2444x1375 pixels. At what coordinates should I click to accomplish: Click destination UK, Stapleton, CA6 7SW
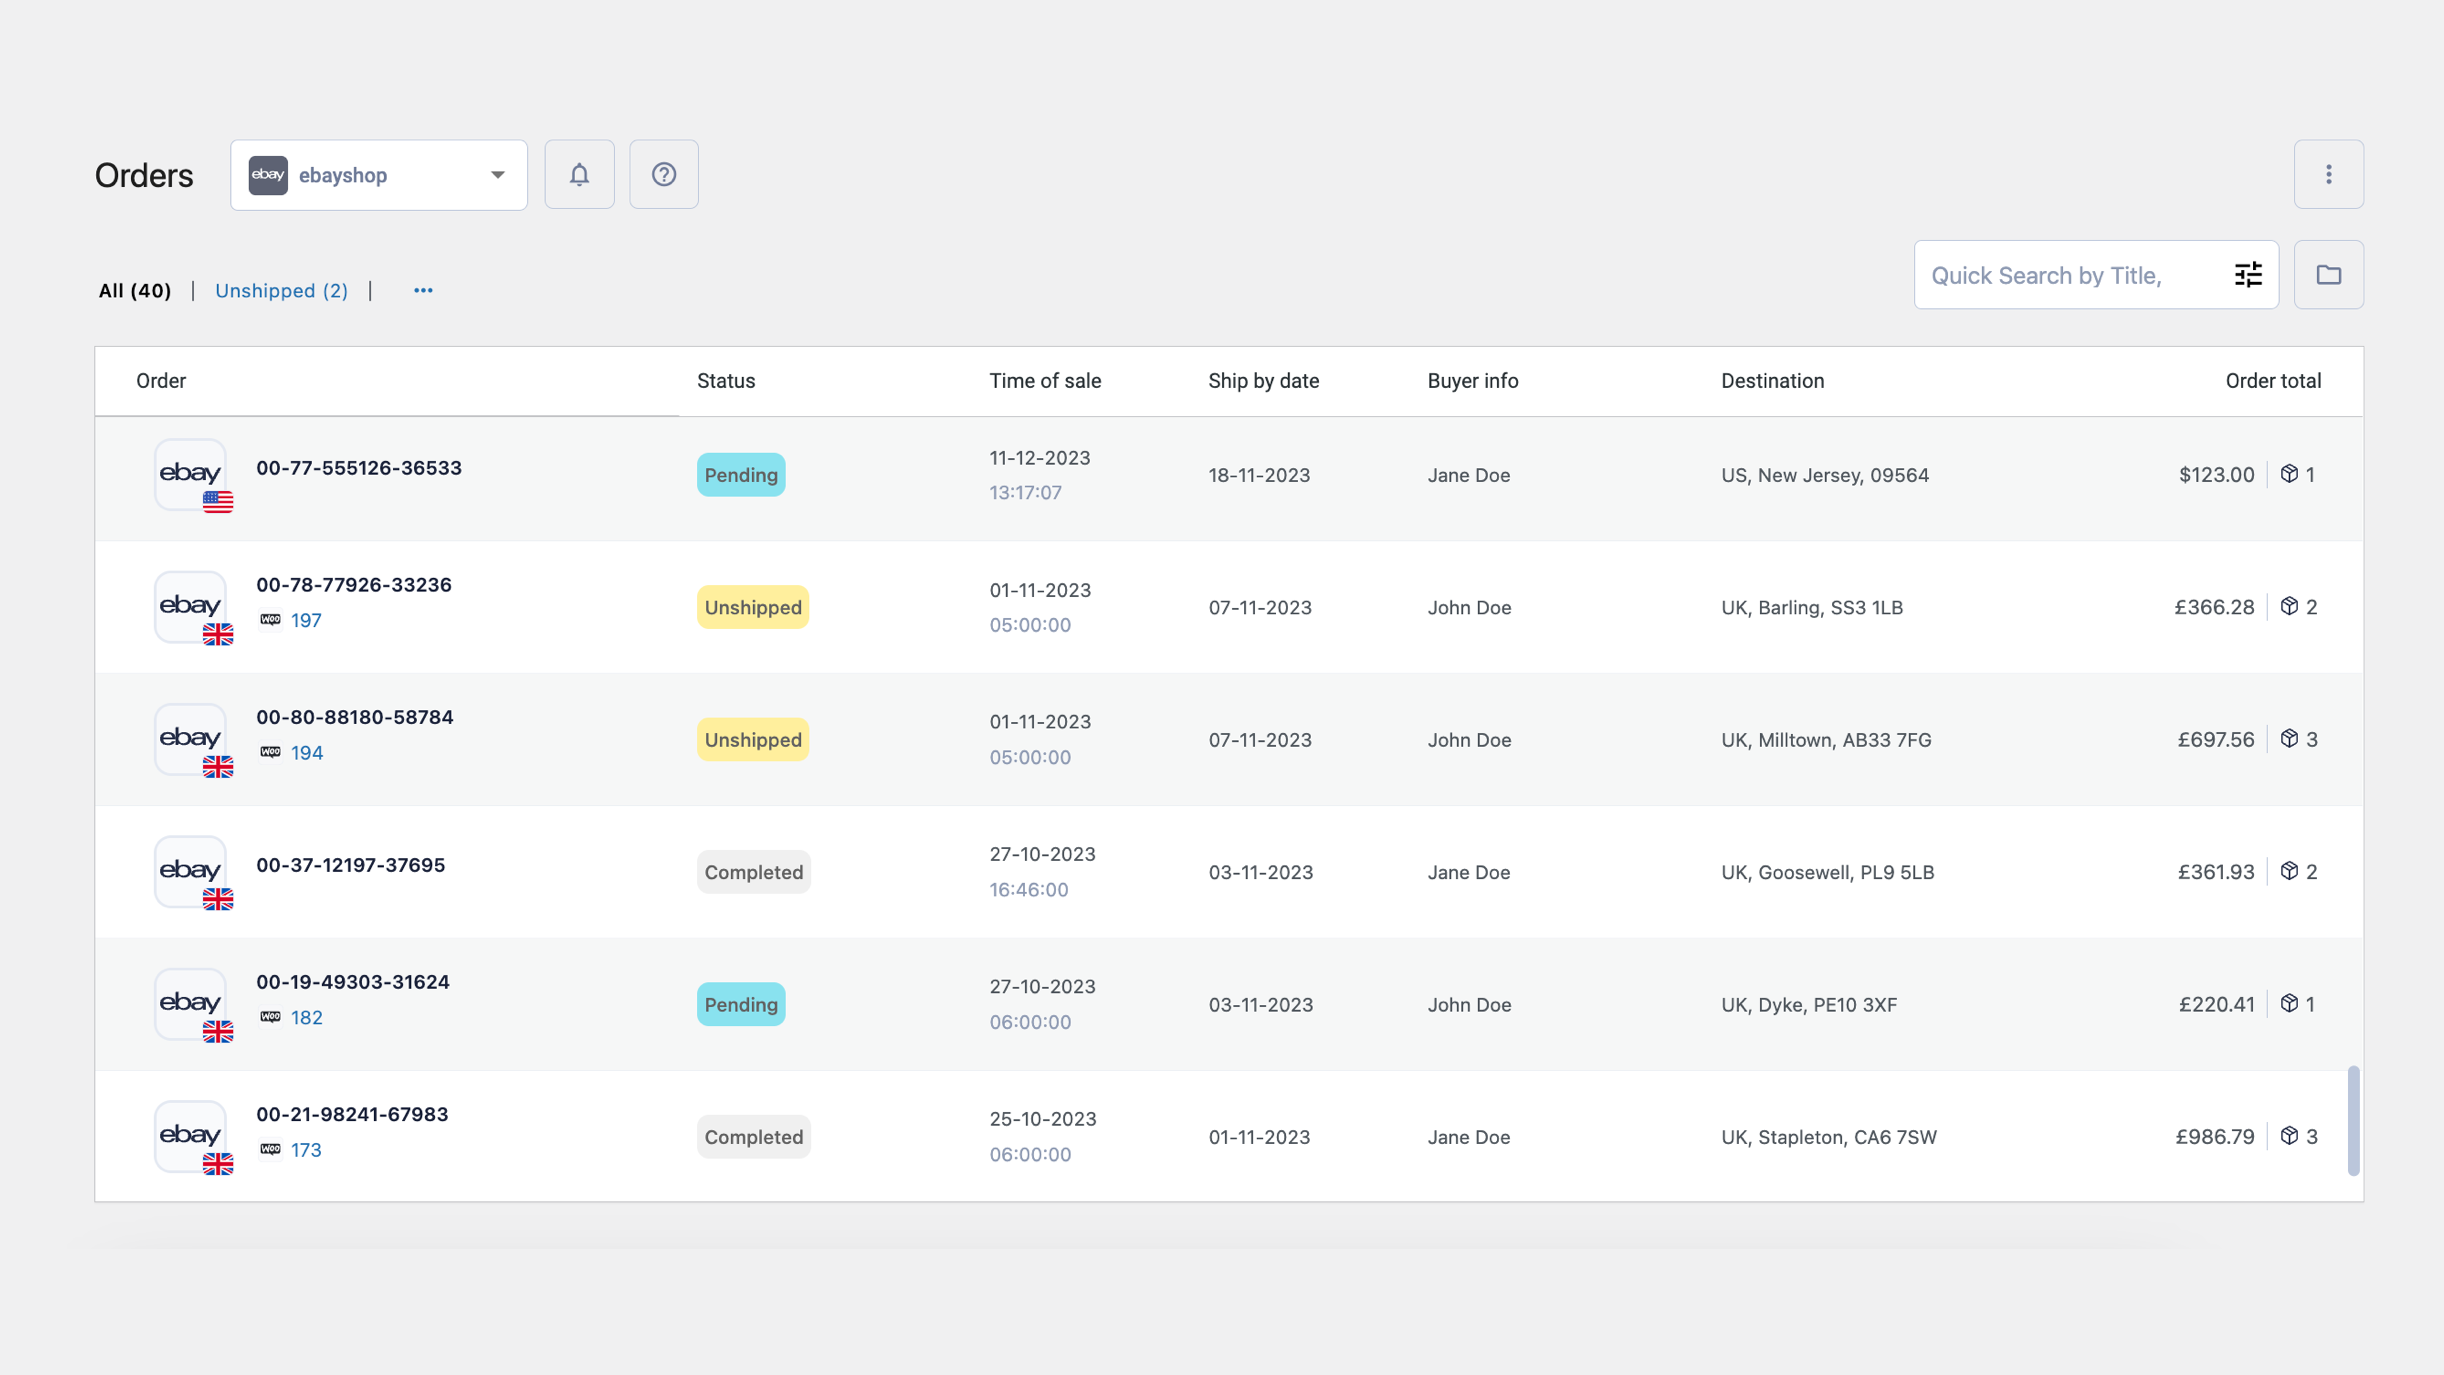pyautogui.click(x=1829, y=1137)
